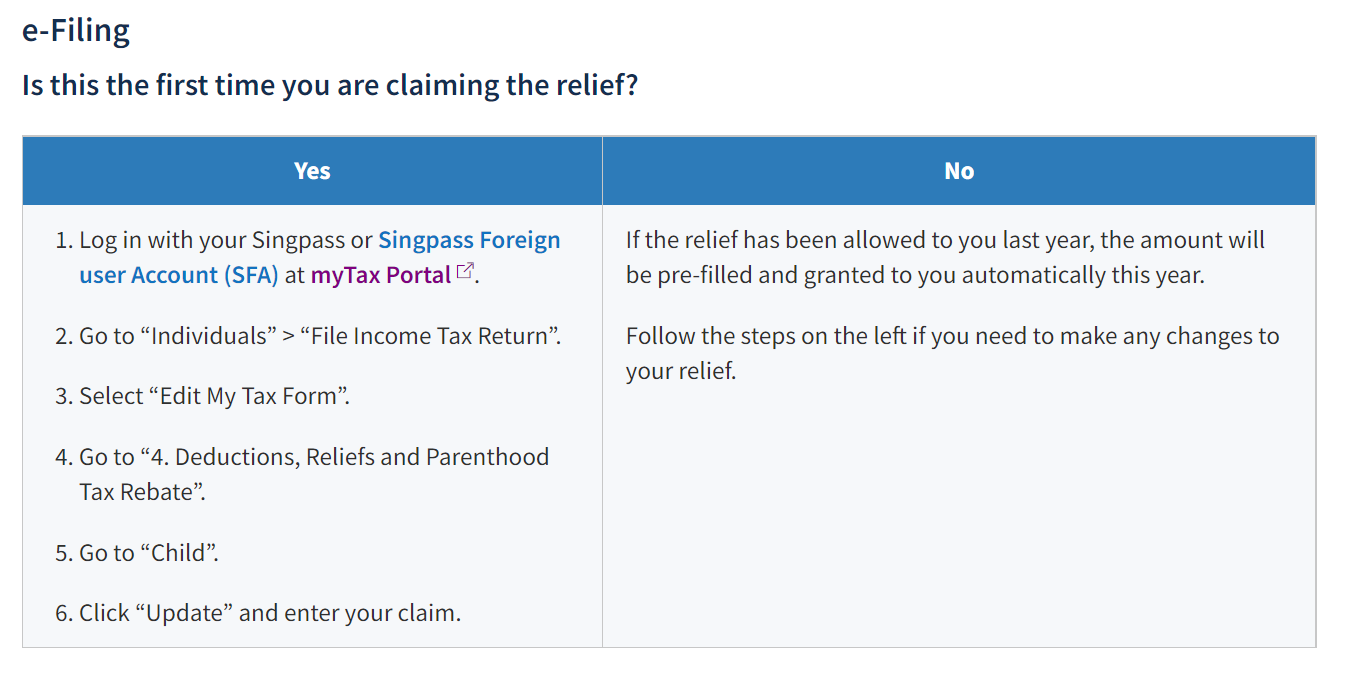Screen dimensions: 1346x684
Task: Select the Yes column header
Action: click(312, 171)
